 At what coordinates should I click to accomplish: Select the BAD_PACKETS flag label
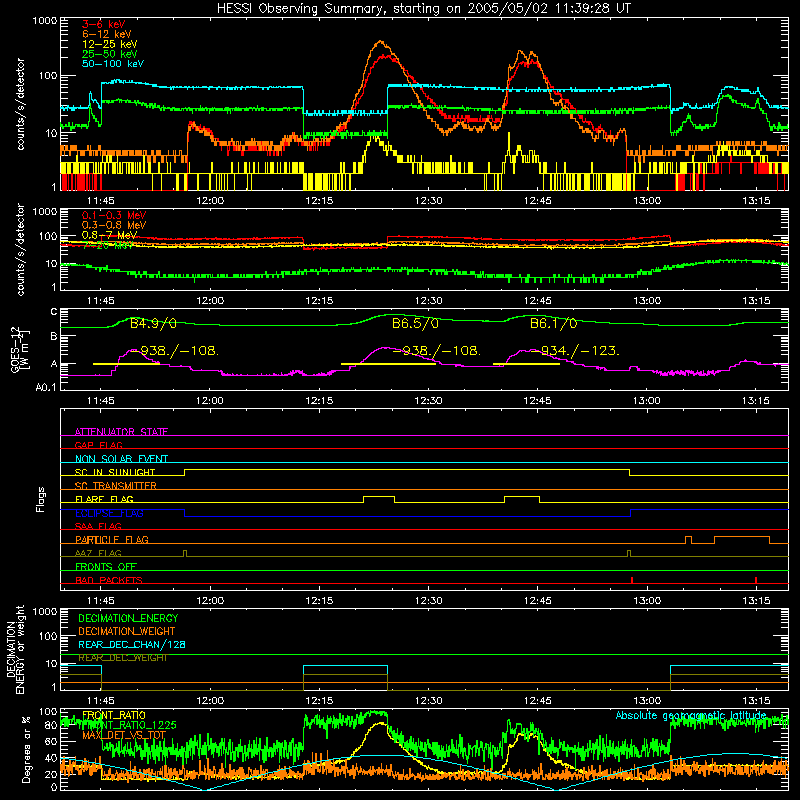pyautogui.click(x=109, y=580)
